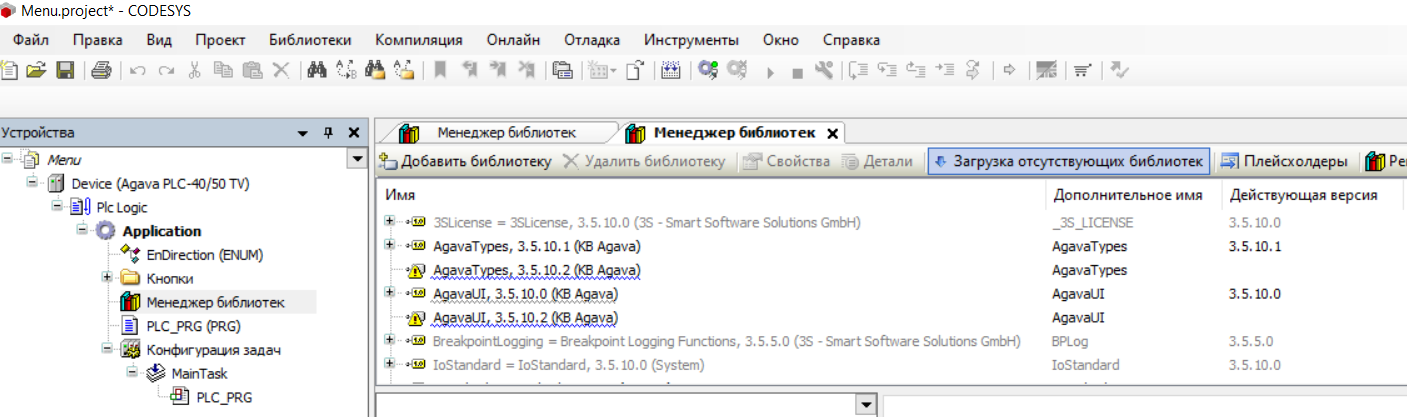Print with the printer toolbar icon
1407x417 pixels.
tap(100, 71)
